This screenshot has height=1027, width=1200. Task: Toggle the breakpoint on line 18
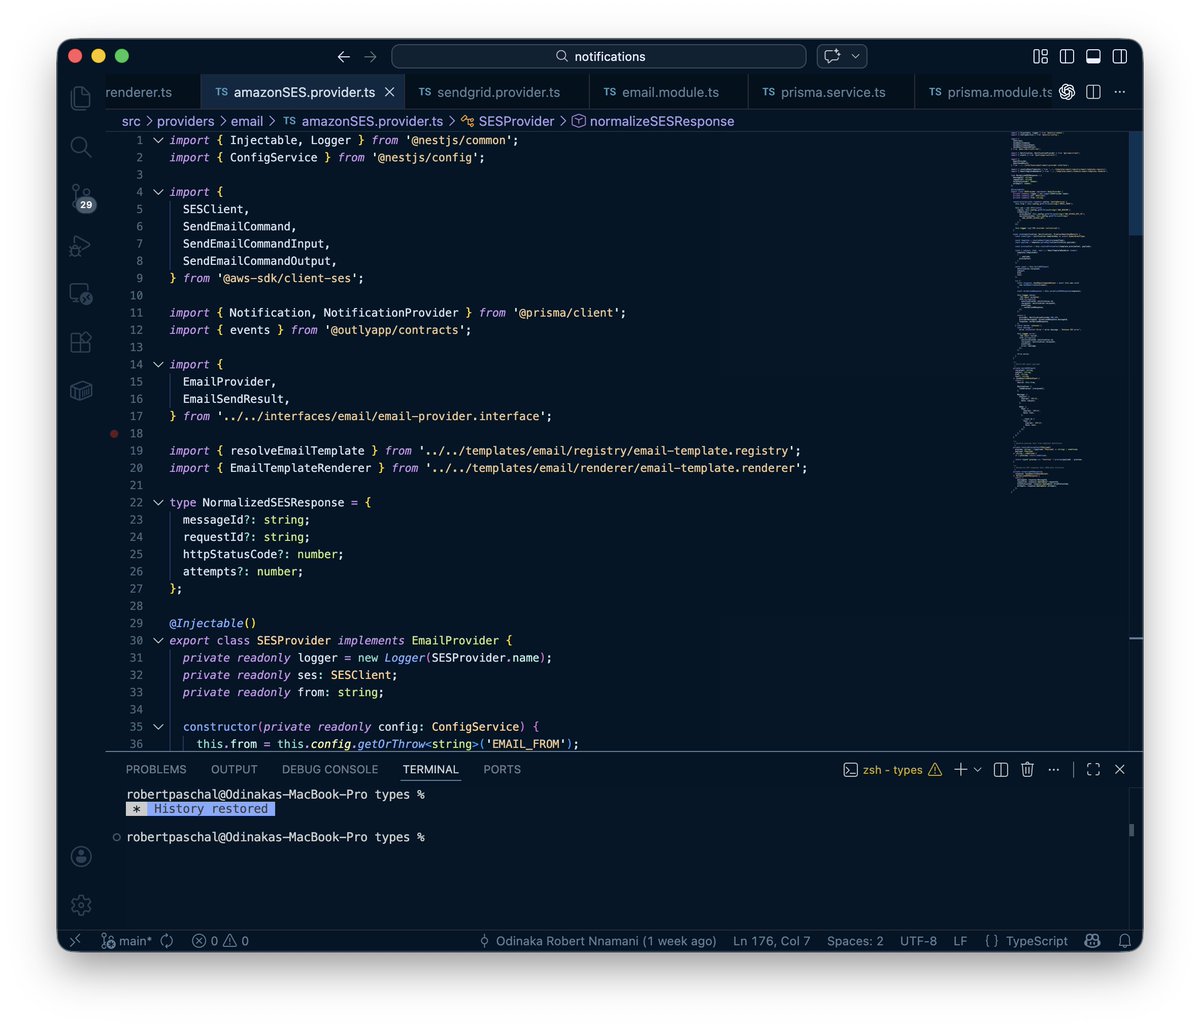pos(114,434)
